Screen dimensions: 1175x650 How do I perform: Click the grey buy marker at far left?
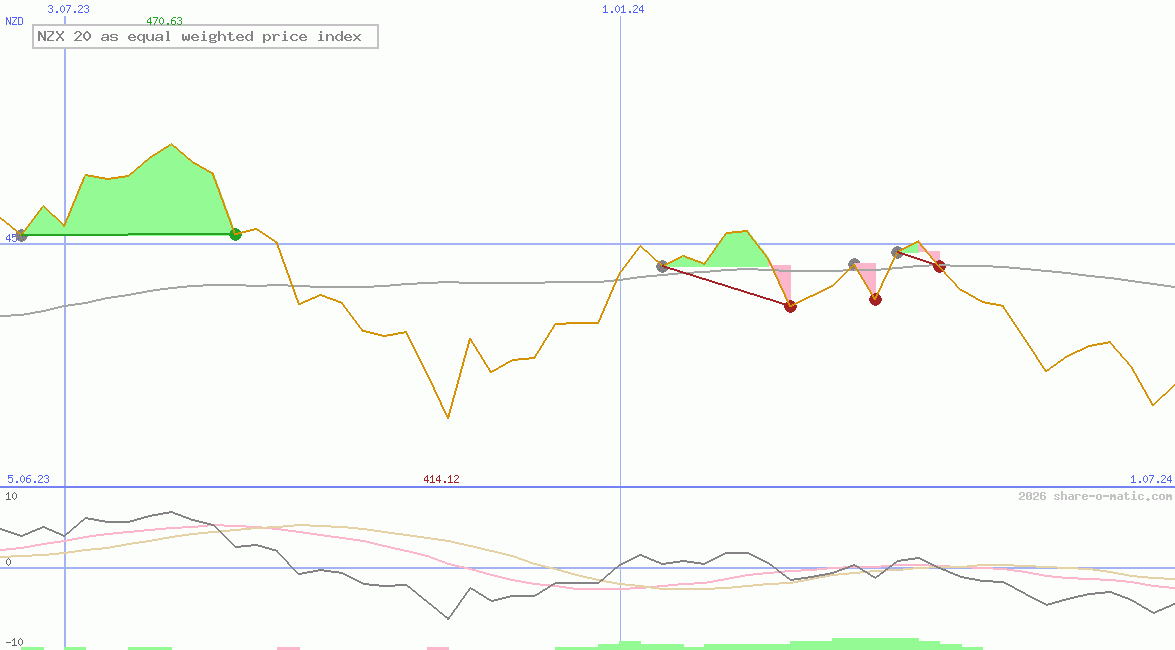[x=22, y=235]
